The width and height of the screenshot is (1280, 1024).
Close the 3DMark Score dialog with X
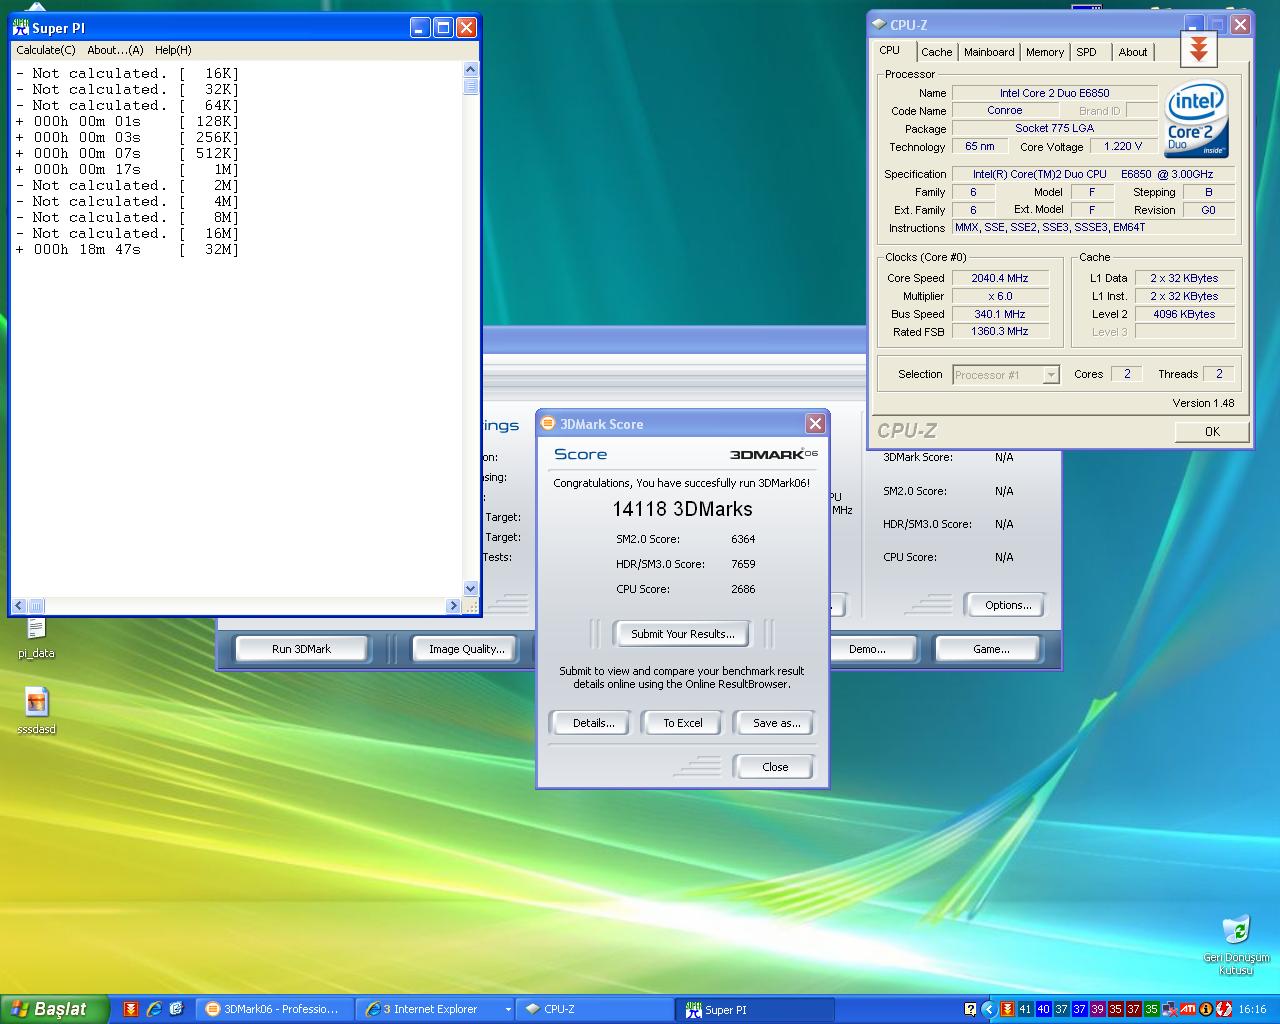point(815,424)
